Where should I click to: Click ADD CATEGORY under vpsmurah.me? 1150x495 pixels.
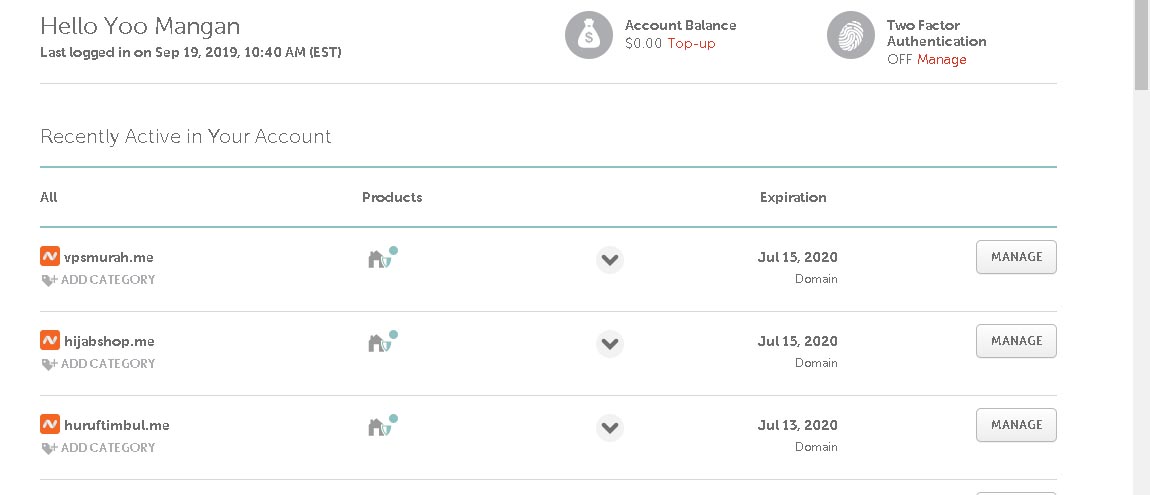point(107,280)
